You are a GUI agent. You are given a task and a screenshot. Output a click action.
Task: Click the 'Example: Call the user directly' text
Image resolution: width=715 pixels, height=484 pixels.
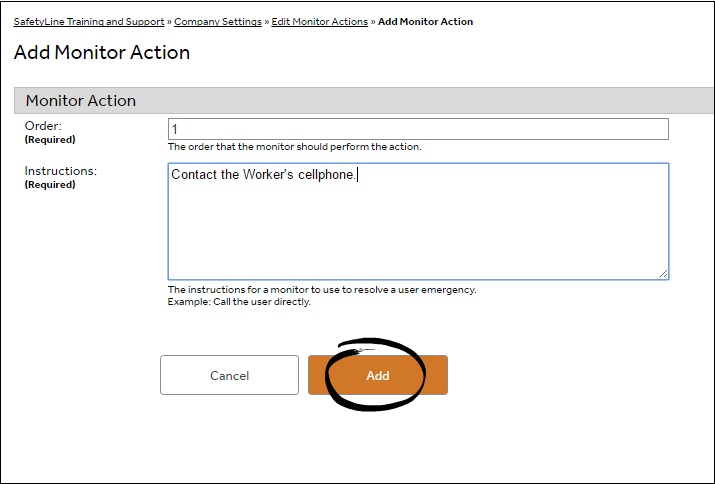coord(239,302)
